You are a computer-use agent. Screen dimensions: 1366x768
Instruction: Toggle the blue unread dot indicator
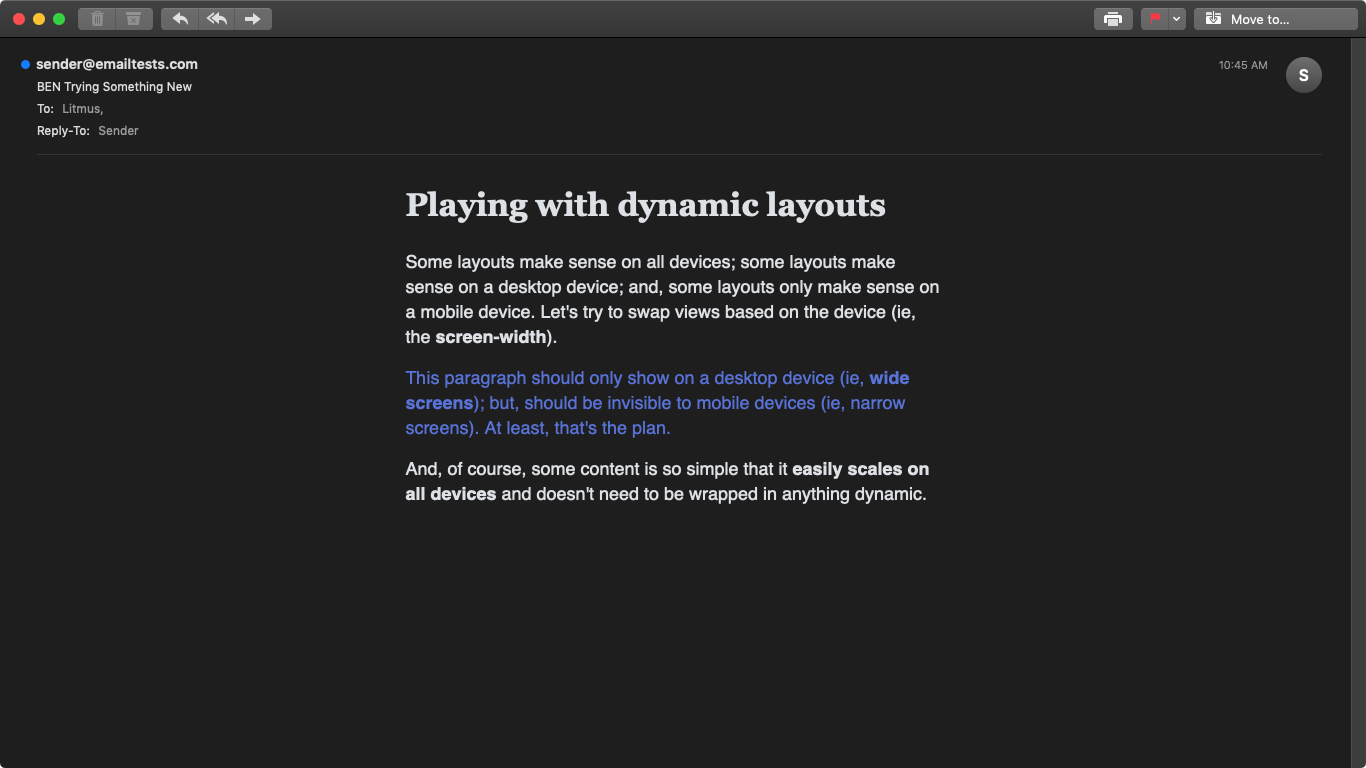[25, 65]
